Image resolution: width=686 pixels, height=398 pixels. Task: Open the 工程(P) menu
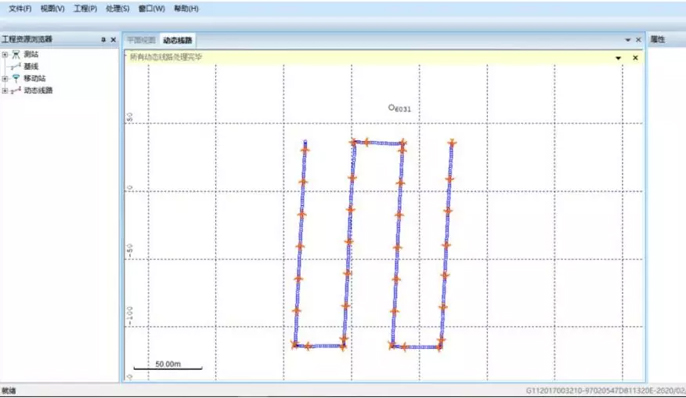coord(85,8)
